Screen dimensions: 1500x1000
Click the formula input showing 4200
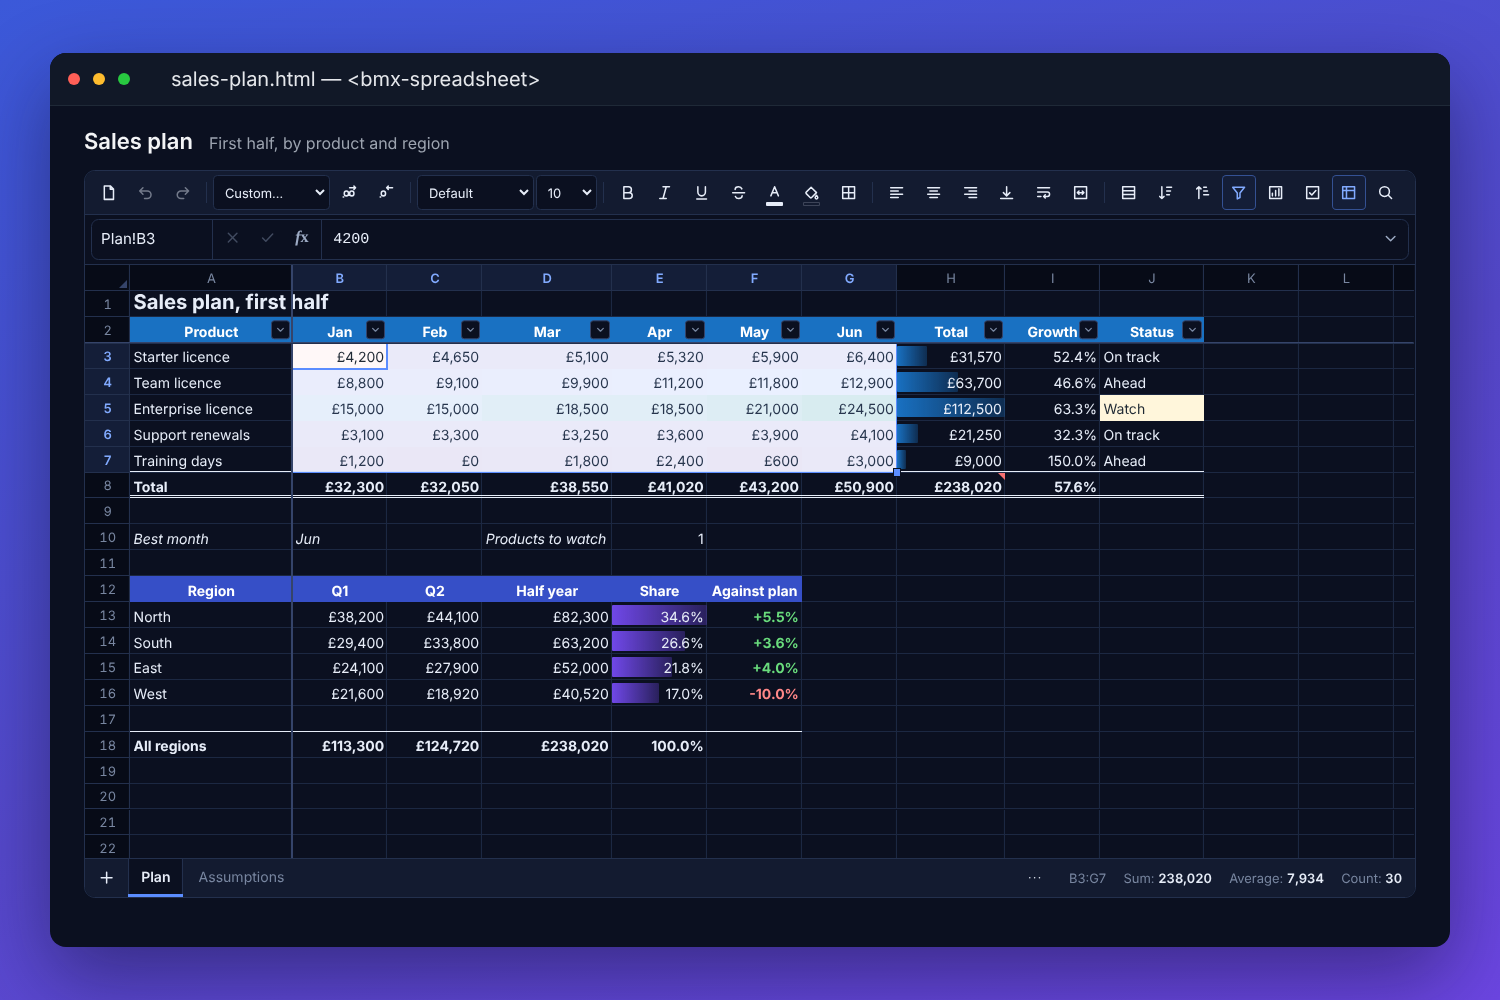click(x=848, y=238)
